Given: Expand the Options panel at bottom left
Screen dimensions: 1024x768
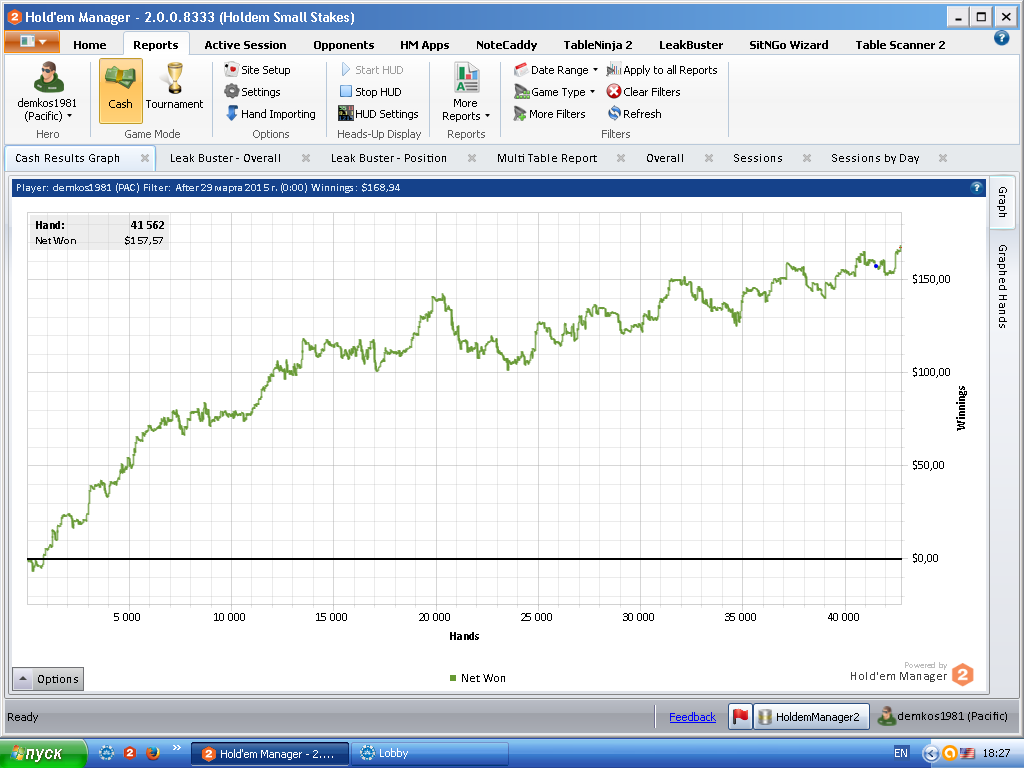Looking at the screenshot, I should coord(48,679).
